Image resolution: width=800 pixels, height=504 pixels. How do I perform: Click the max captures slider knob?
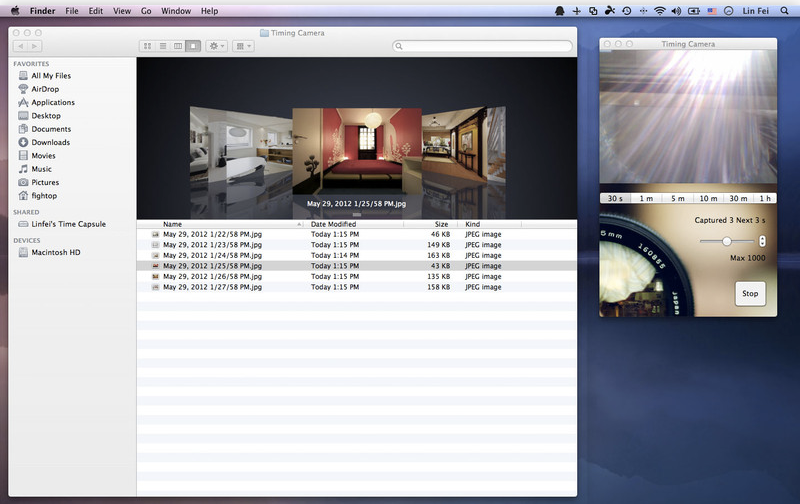coord(727,241)
